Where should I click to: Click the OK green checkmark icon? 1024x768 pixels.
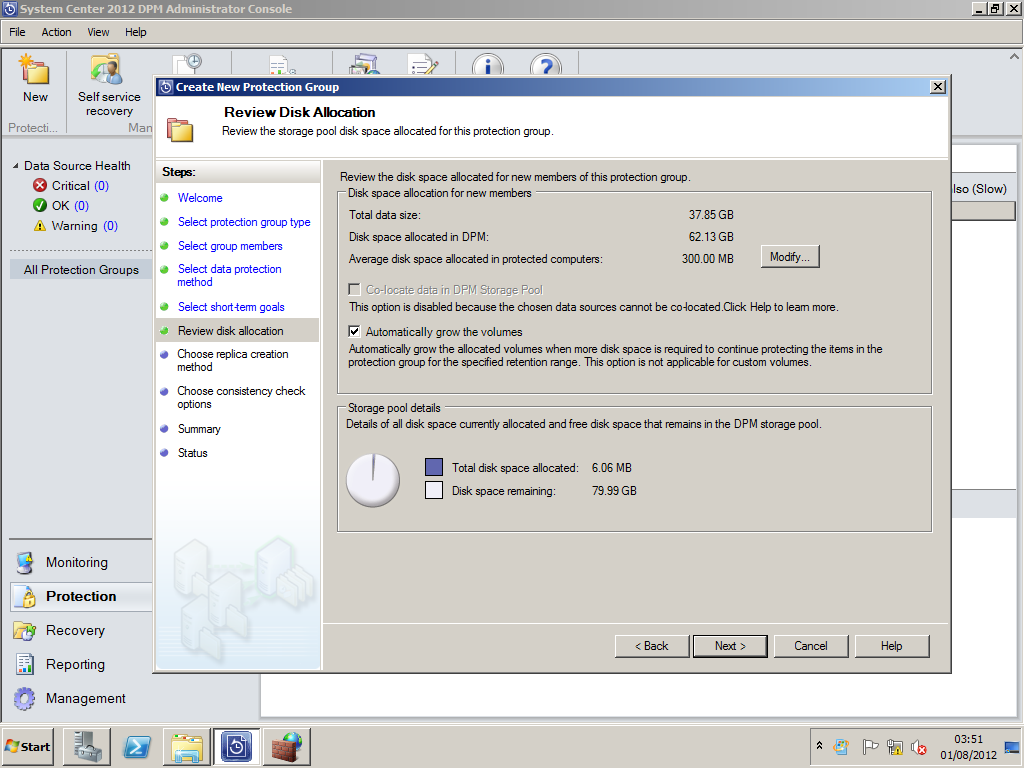point(40,206)
